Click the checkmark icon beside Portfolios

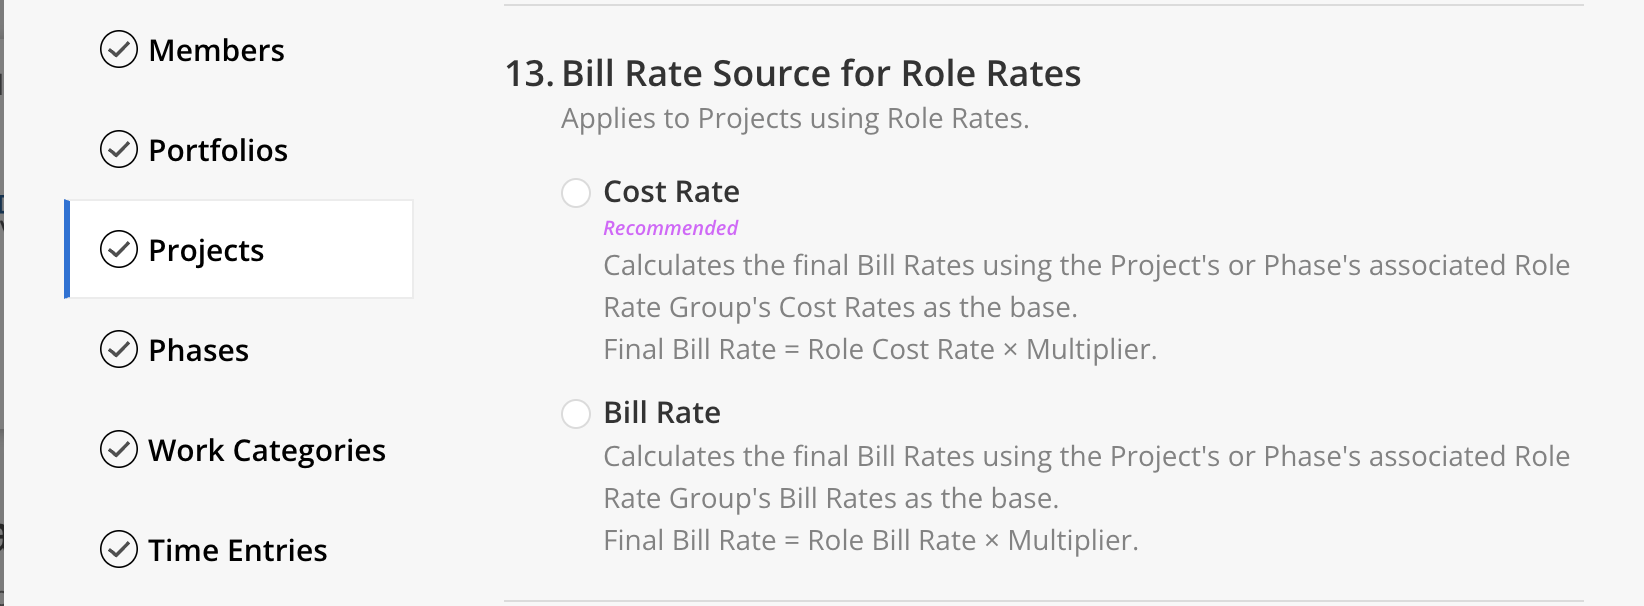click(119, 149)
